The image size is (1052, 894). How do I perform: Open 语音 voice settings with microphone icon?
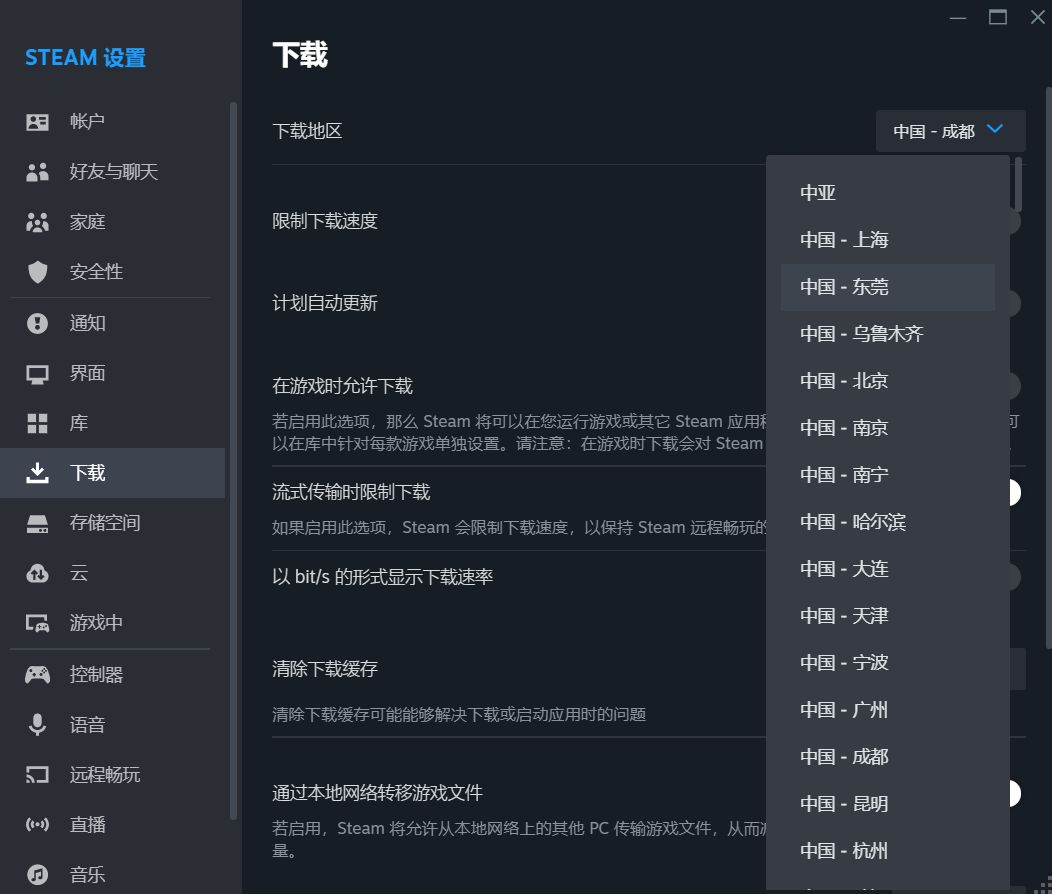(37, 723)
